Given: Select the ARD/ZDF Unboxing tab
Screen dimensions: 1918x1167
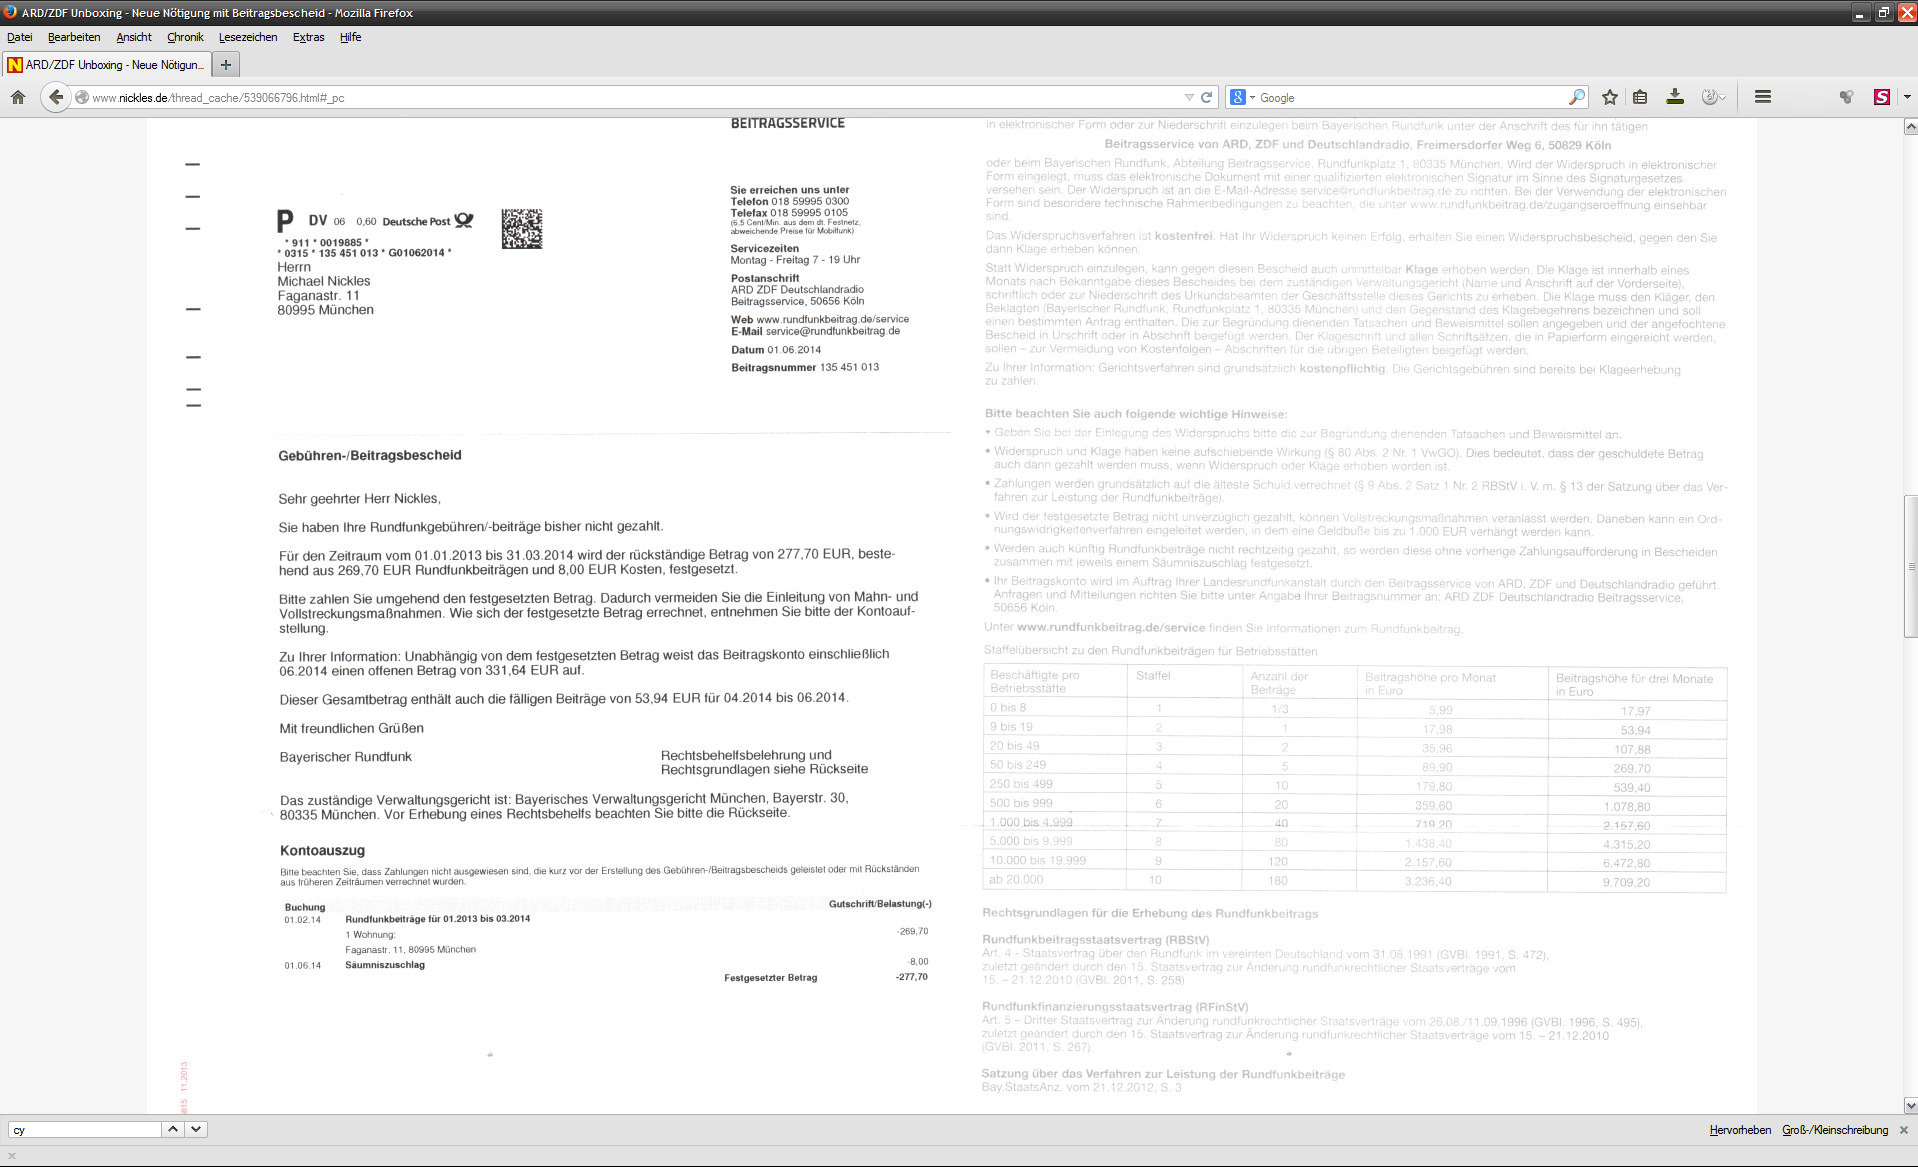Looking at the screenshot, I should click(x=107, y=65).
